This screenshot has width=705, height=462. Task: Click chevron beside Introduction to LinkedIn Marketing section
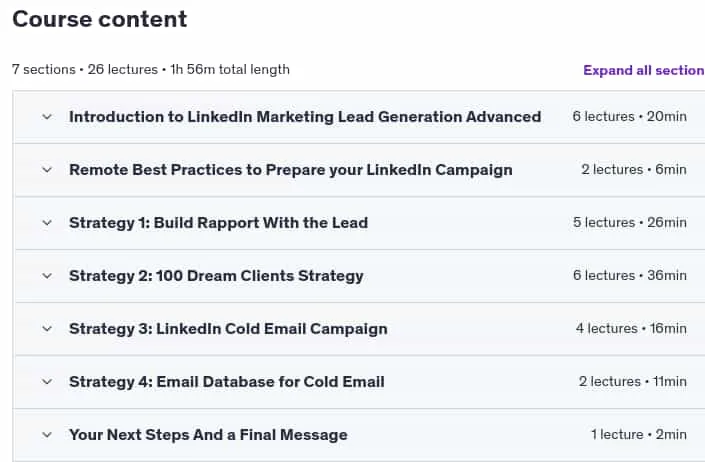point(47,117)
